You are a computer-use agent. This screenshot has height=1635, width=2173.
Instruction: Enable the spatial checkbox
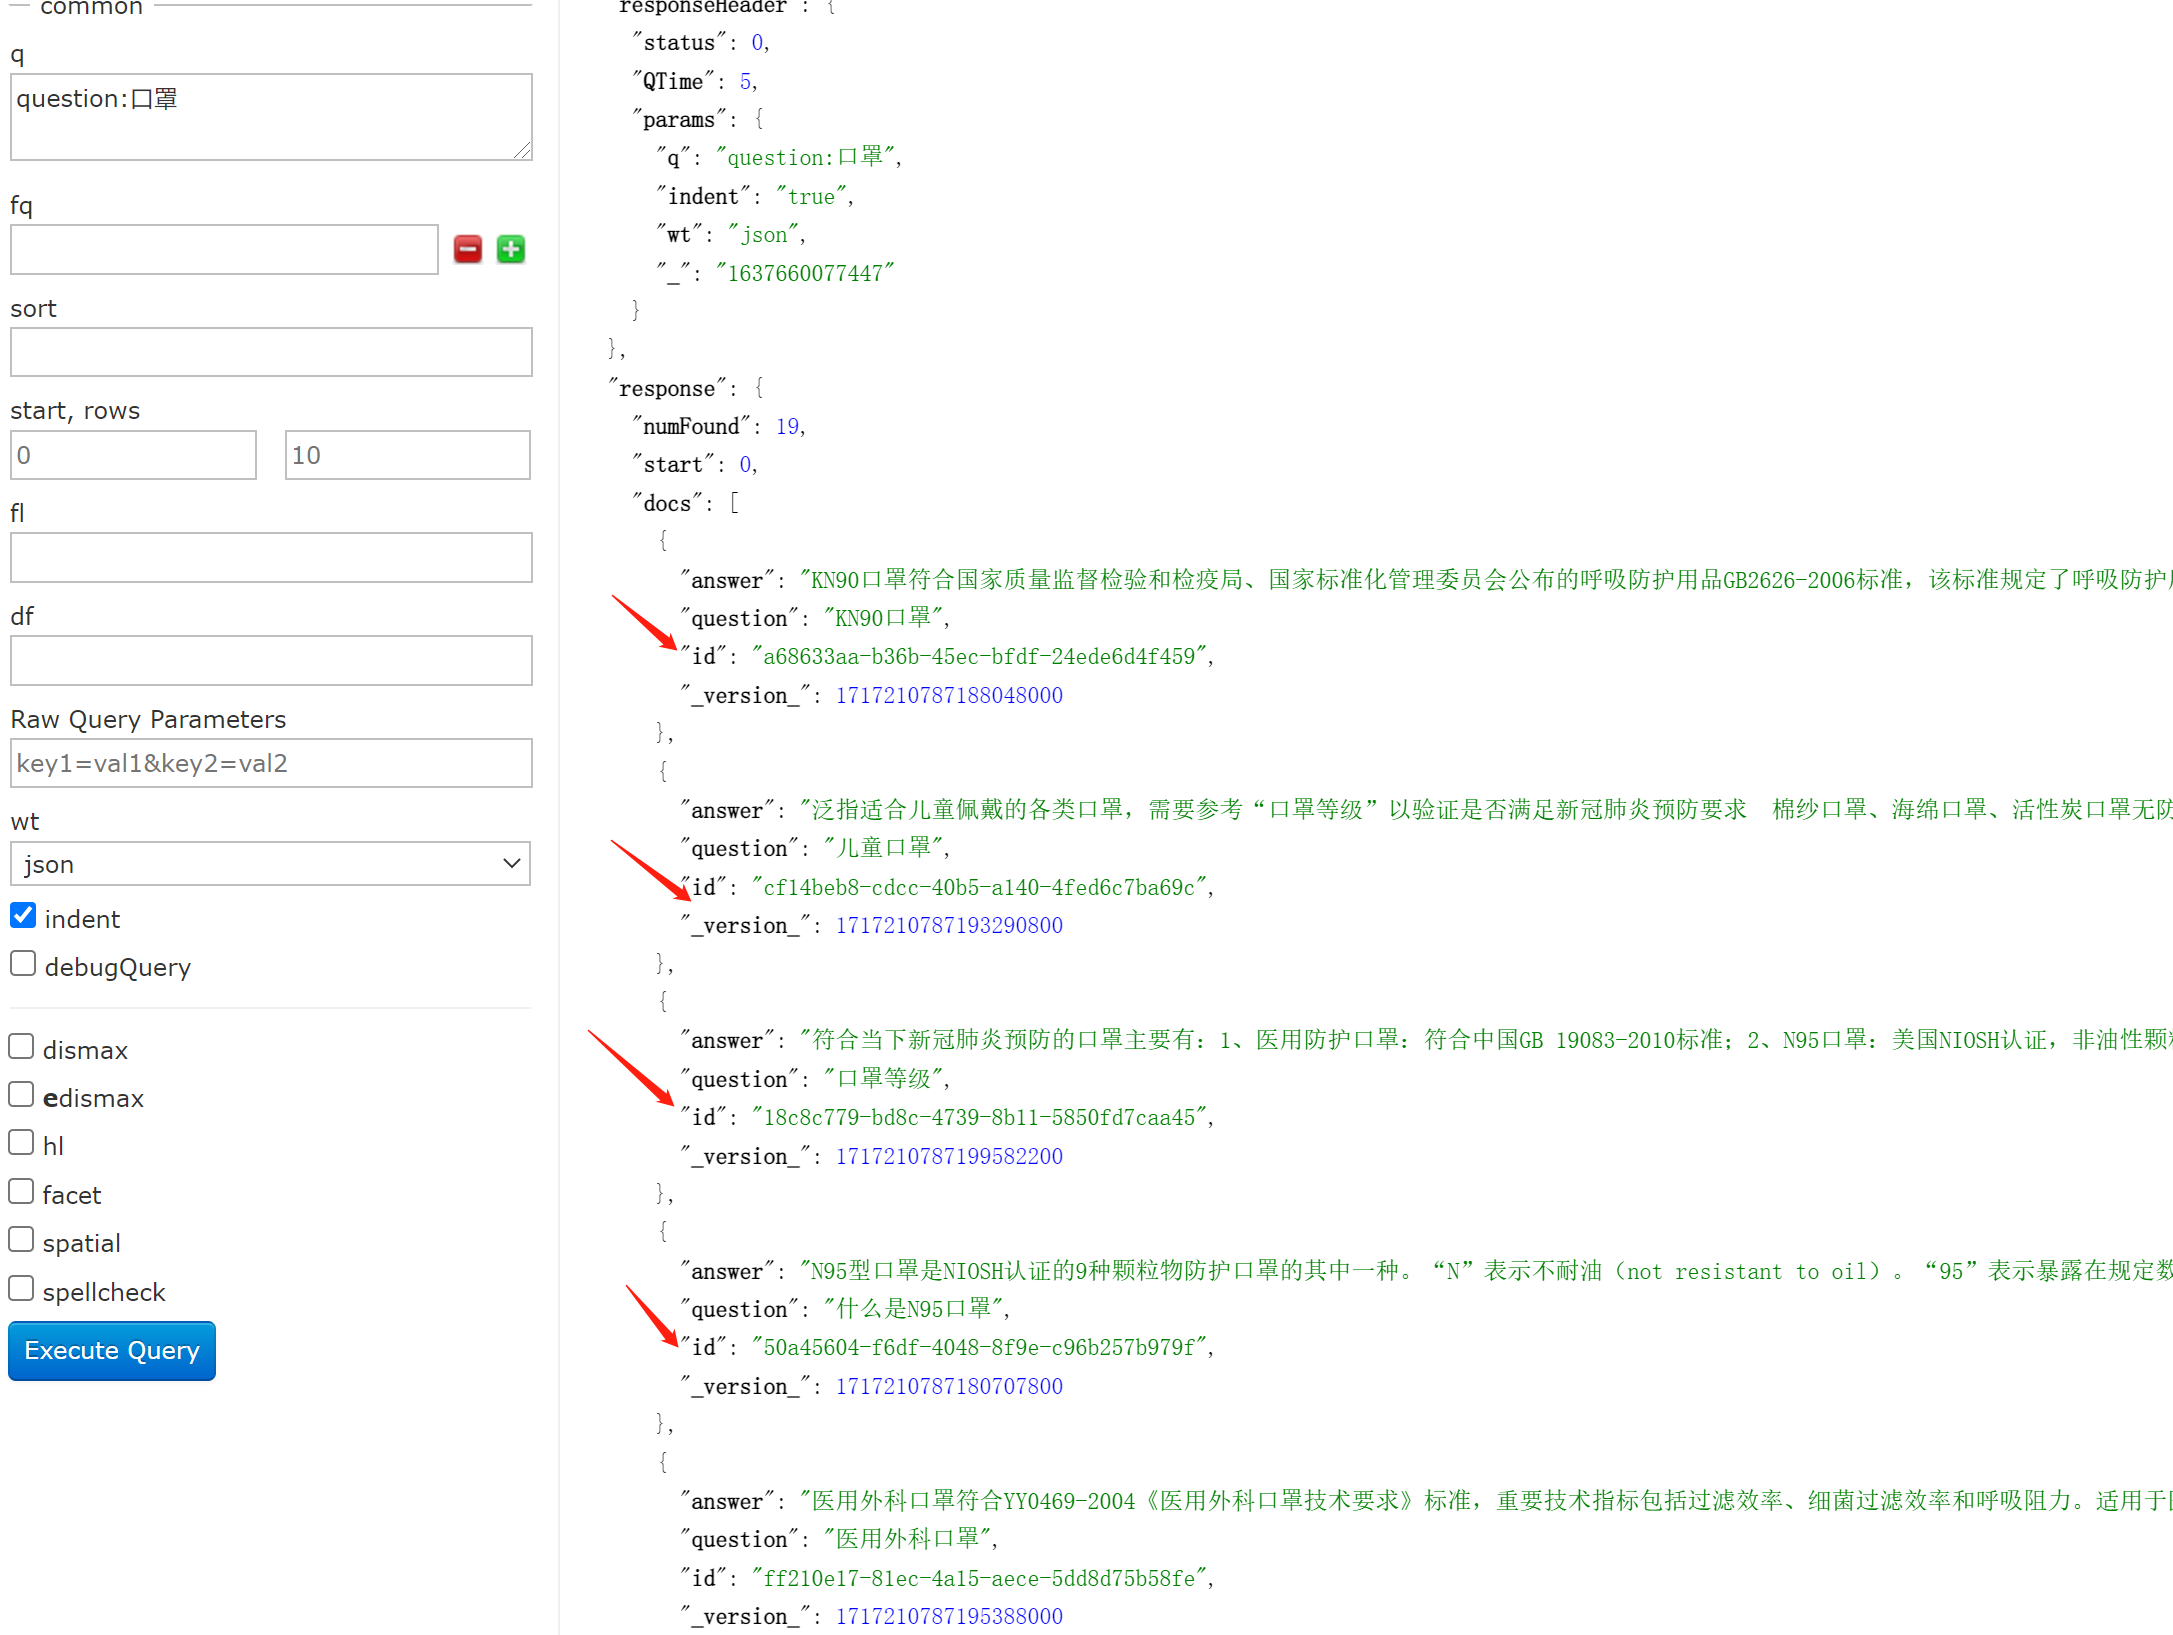click(21, 1240)
